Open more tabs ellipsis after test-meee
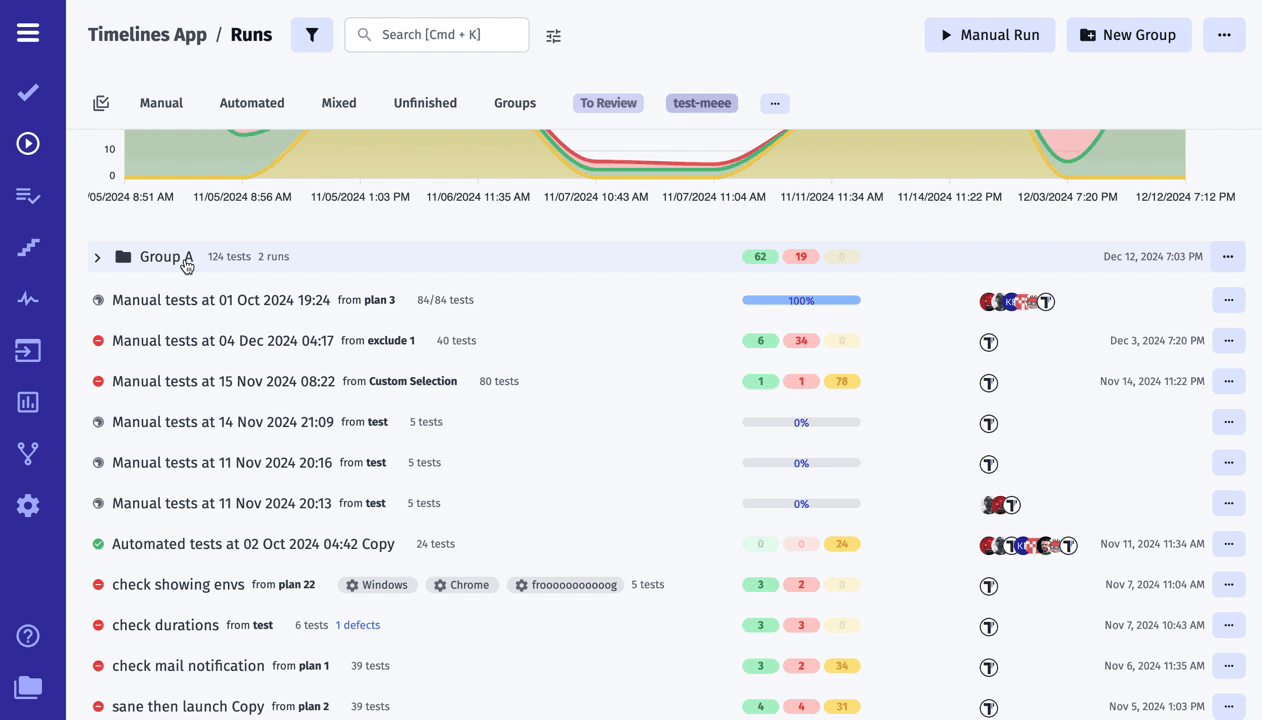The width and height of the screenshot is (1262, 720). [x=775, y=103]
